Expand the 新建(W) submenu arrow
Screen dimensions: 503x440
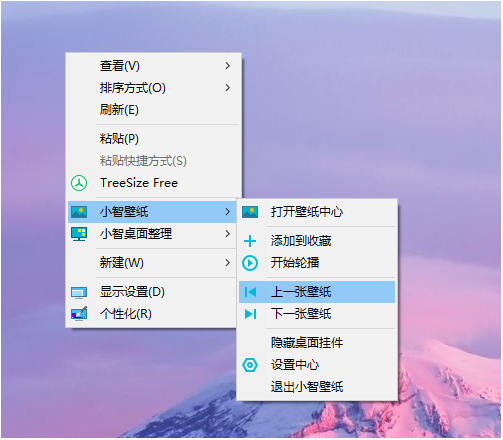tap(228, 263)
